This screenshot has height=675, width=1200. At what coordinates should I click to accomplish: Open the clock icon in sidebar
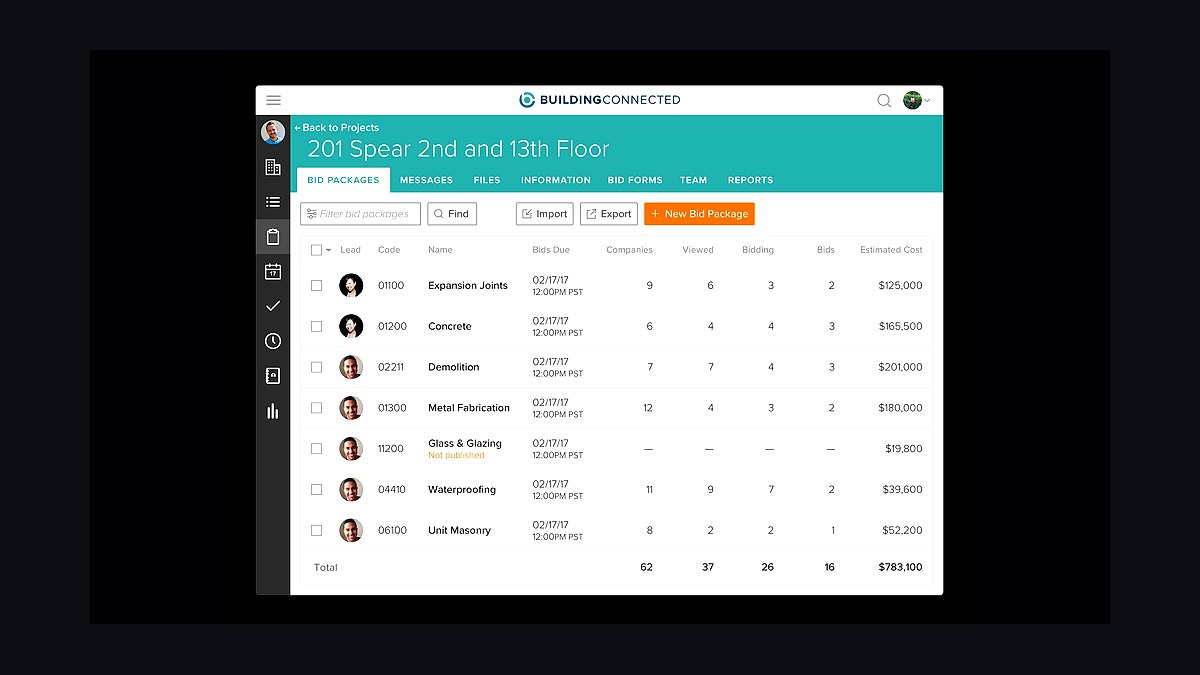[x=273, y=341]
